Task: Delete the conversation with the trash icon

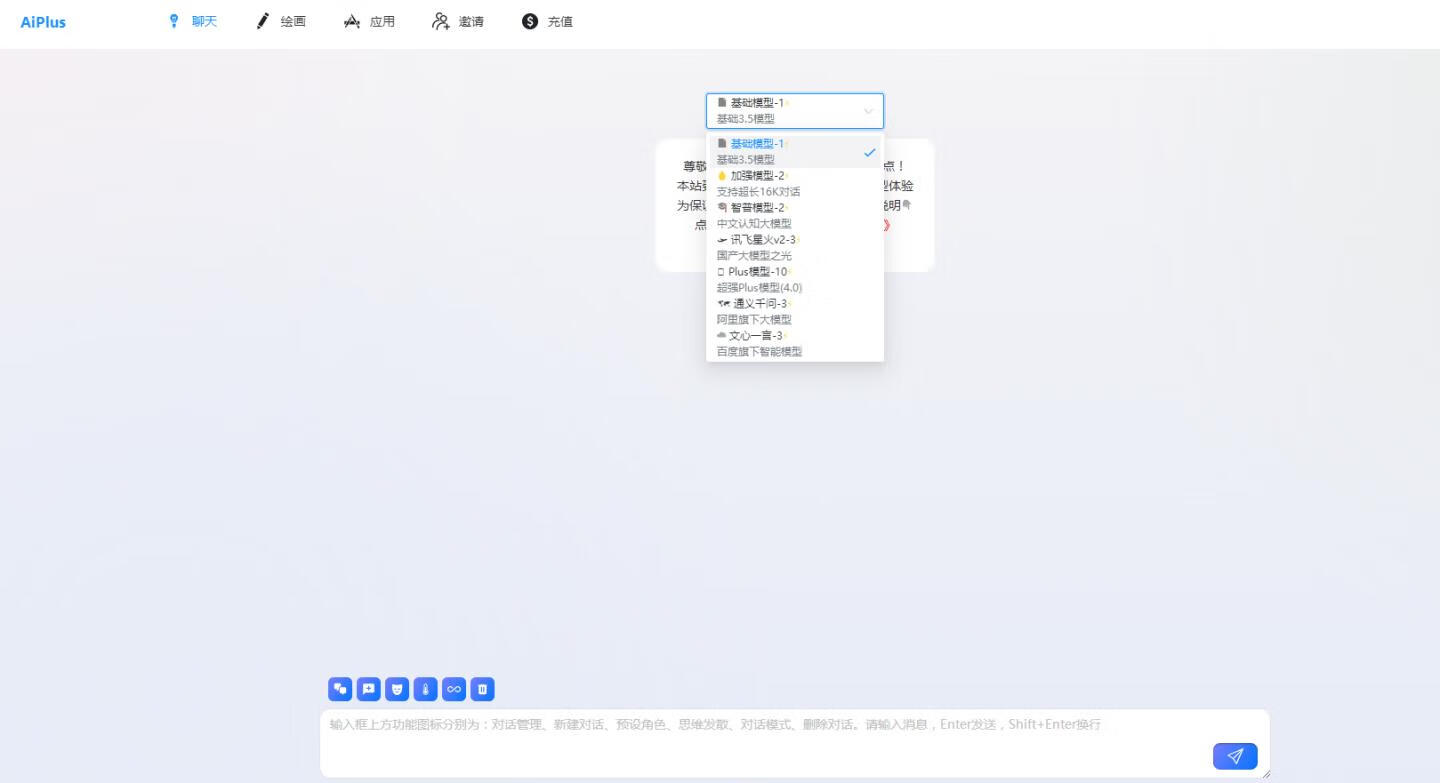Action: pos(482,689)
